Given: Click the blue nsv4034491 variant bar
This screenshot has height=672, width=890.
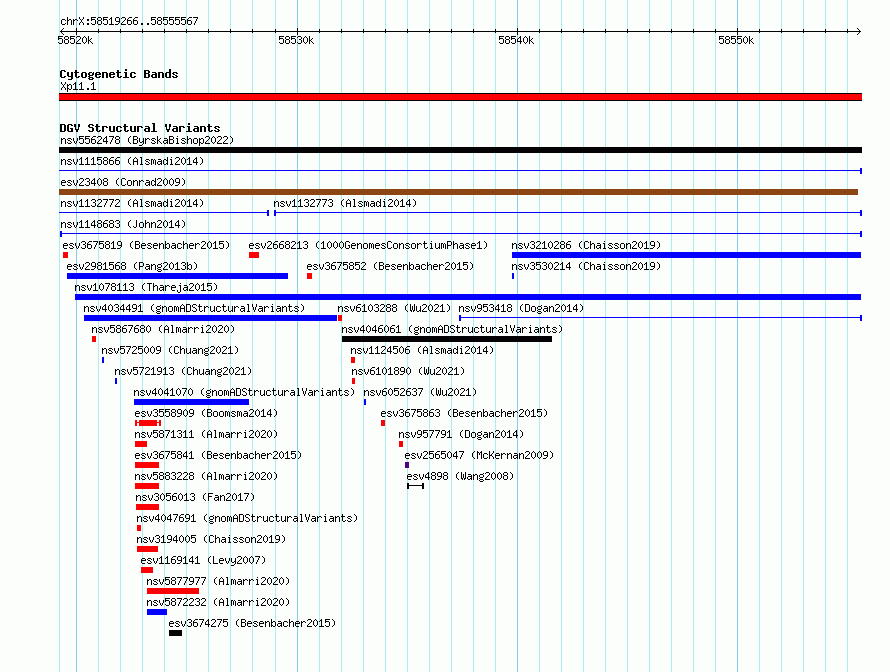Looking at the screenshot, I should 210,318.
